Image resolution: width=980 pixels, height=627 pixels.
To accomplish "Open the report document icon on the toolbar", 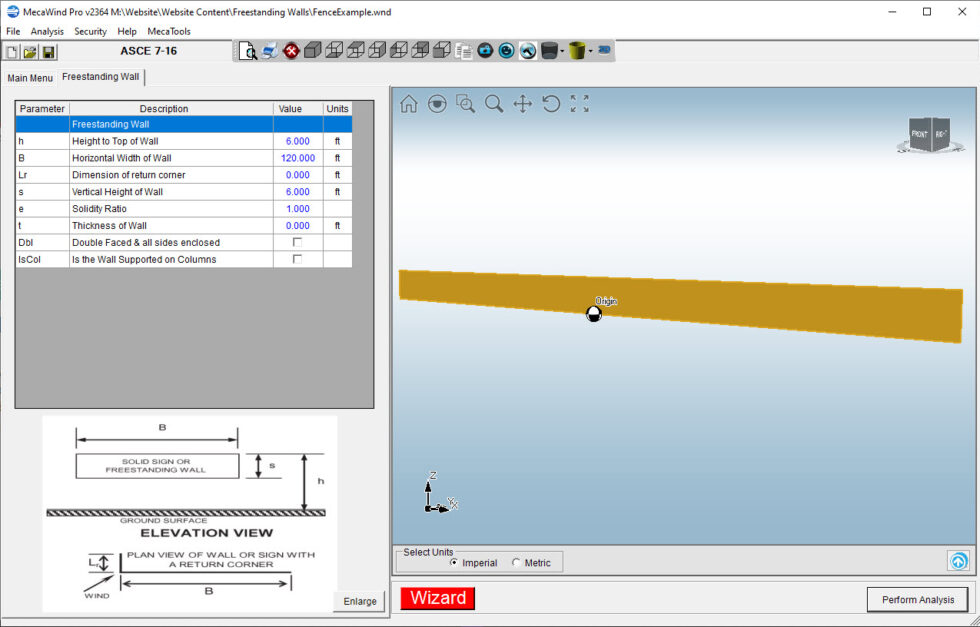I will pos(463,50).
